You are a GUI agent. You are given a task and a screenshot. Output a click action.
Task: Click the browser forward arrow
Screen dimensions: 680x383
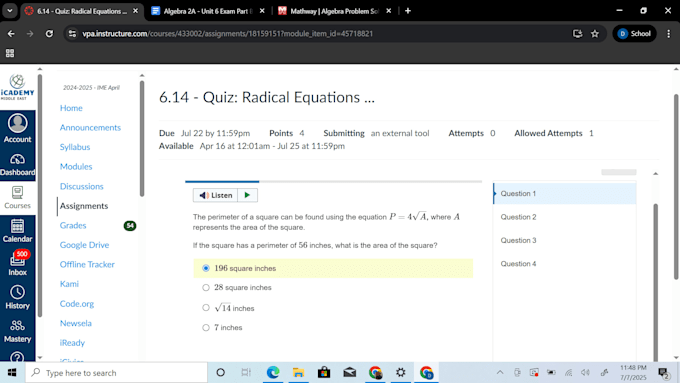click(30, 33)
